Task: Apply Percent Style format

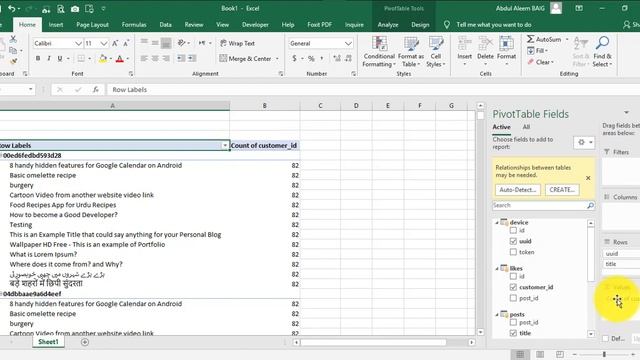Action: coord(311,59)
